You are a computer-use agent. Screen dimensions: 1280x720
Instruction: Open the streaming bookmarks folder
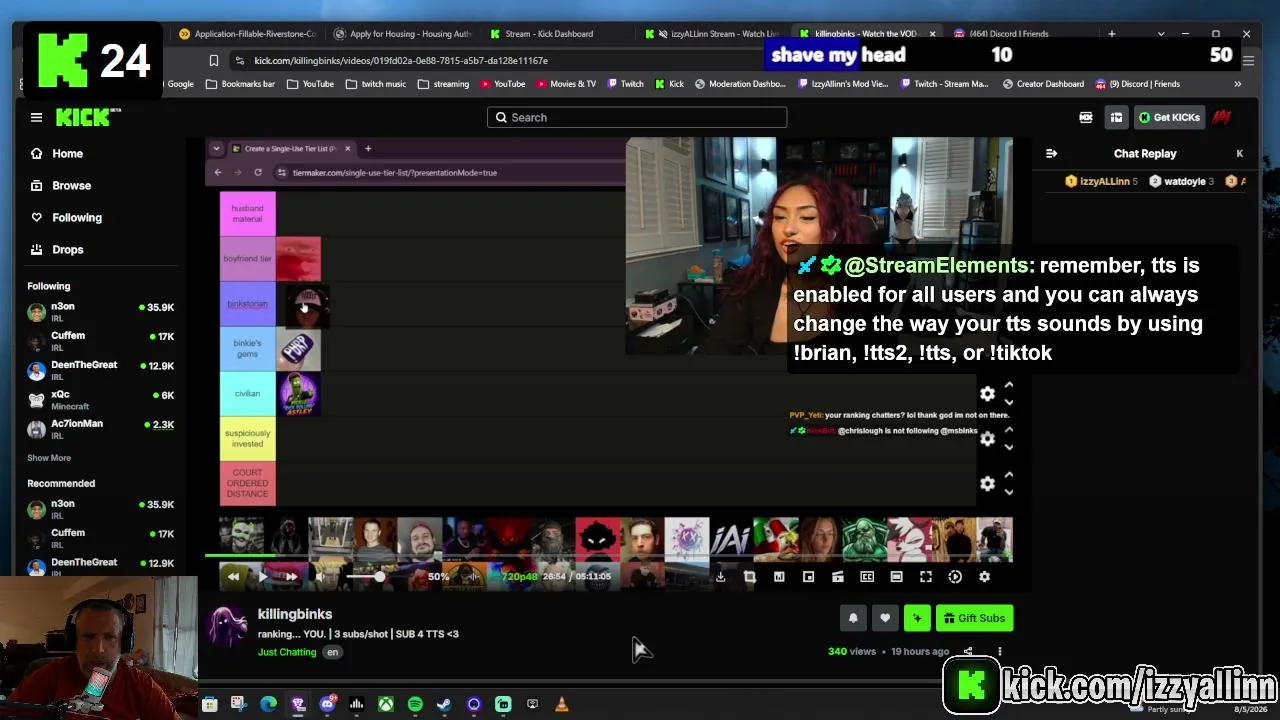point(444,84)
